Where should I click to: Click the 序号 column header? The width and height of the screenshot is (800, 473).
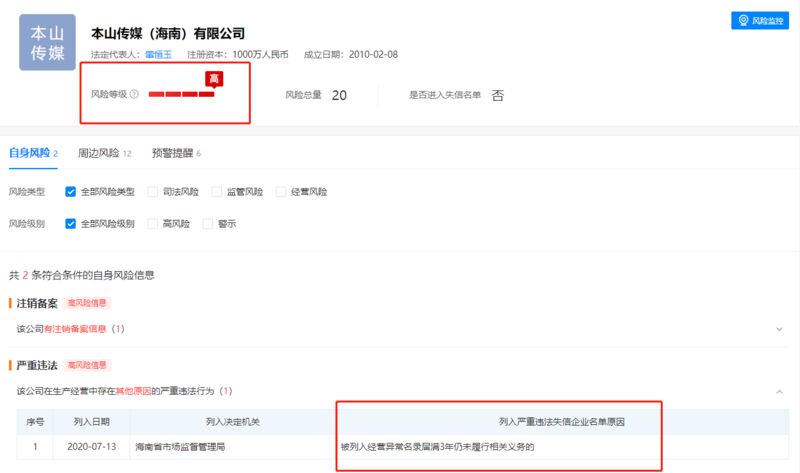[x=35, y=422]
